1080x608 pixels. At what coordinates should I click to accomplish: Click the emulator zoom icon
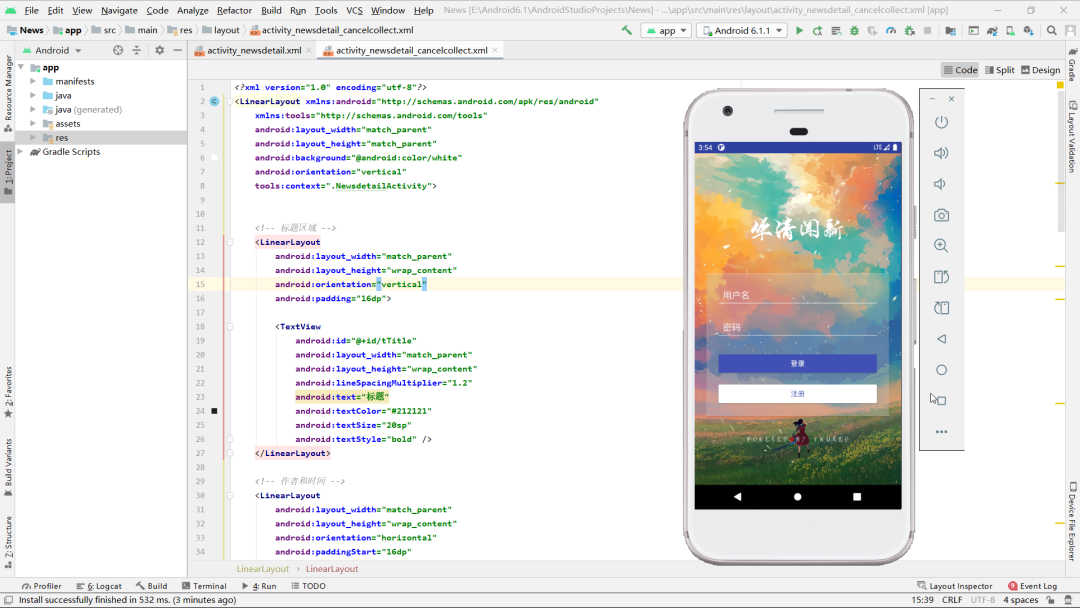pyautogui.click(x=941, y=246)
